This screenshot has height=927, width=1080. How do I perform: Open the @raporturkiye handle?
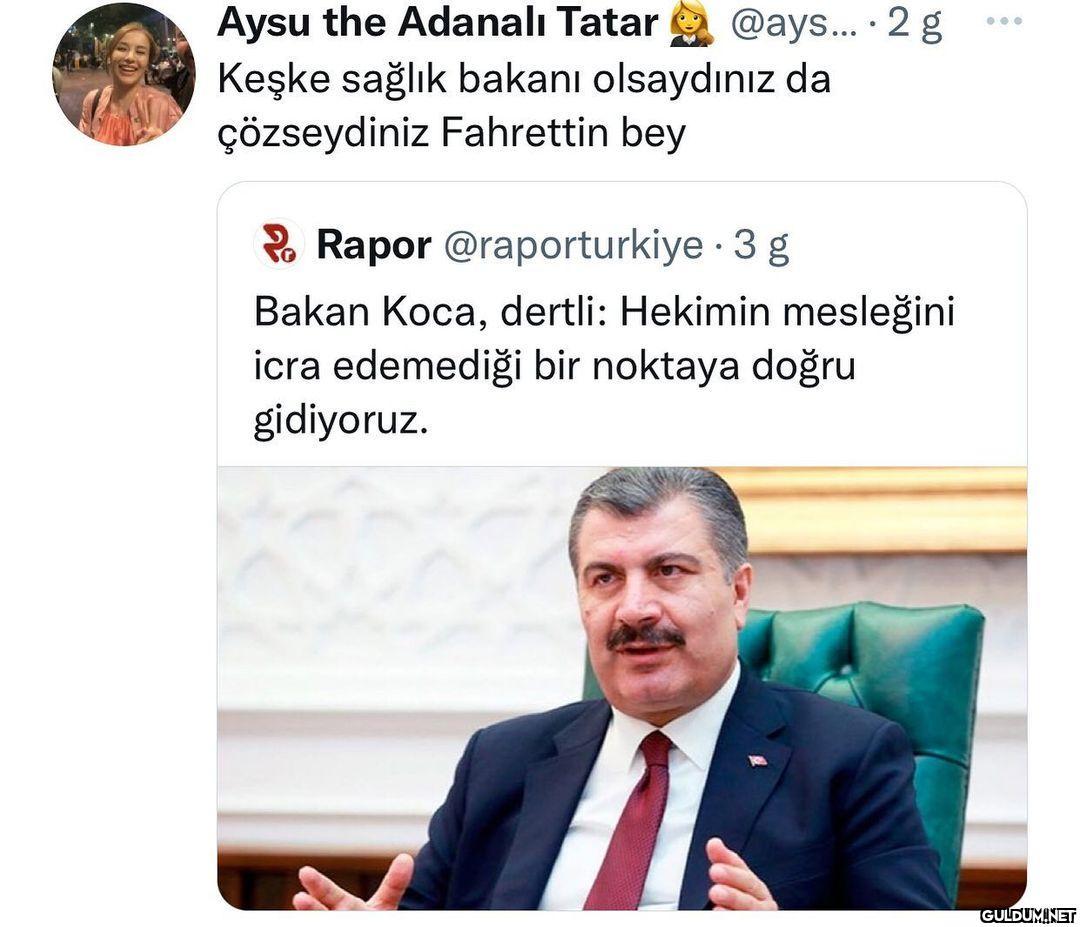(574, 246)
